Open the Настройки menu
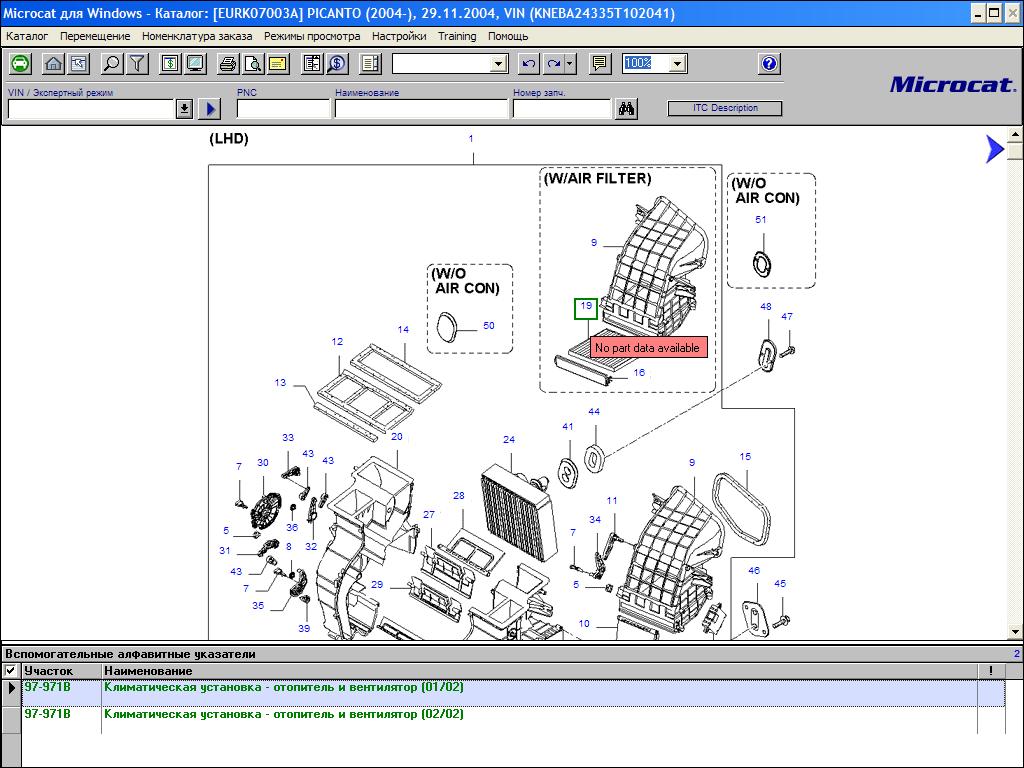The image size is (1024, 768). tap(398, 36)
